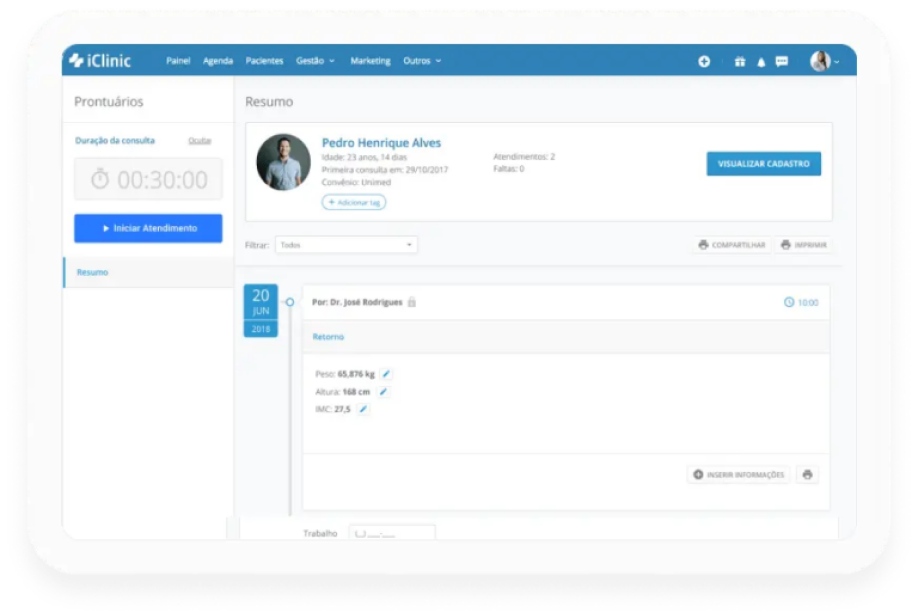Open the Filtrar Todos dropdown

(x=346, y=245)
